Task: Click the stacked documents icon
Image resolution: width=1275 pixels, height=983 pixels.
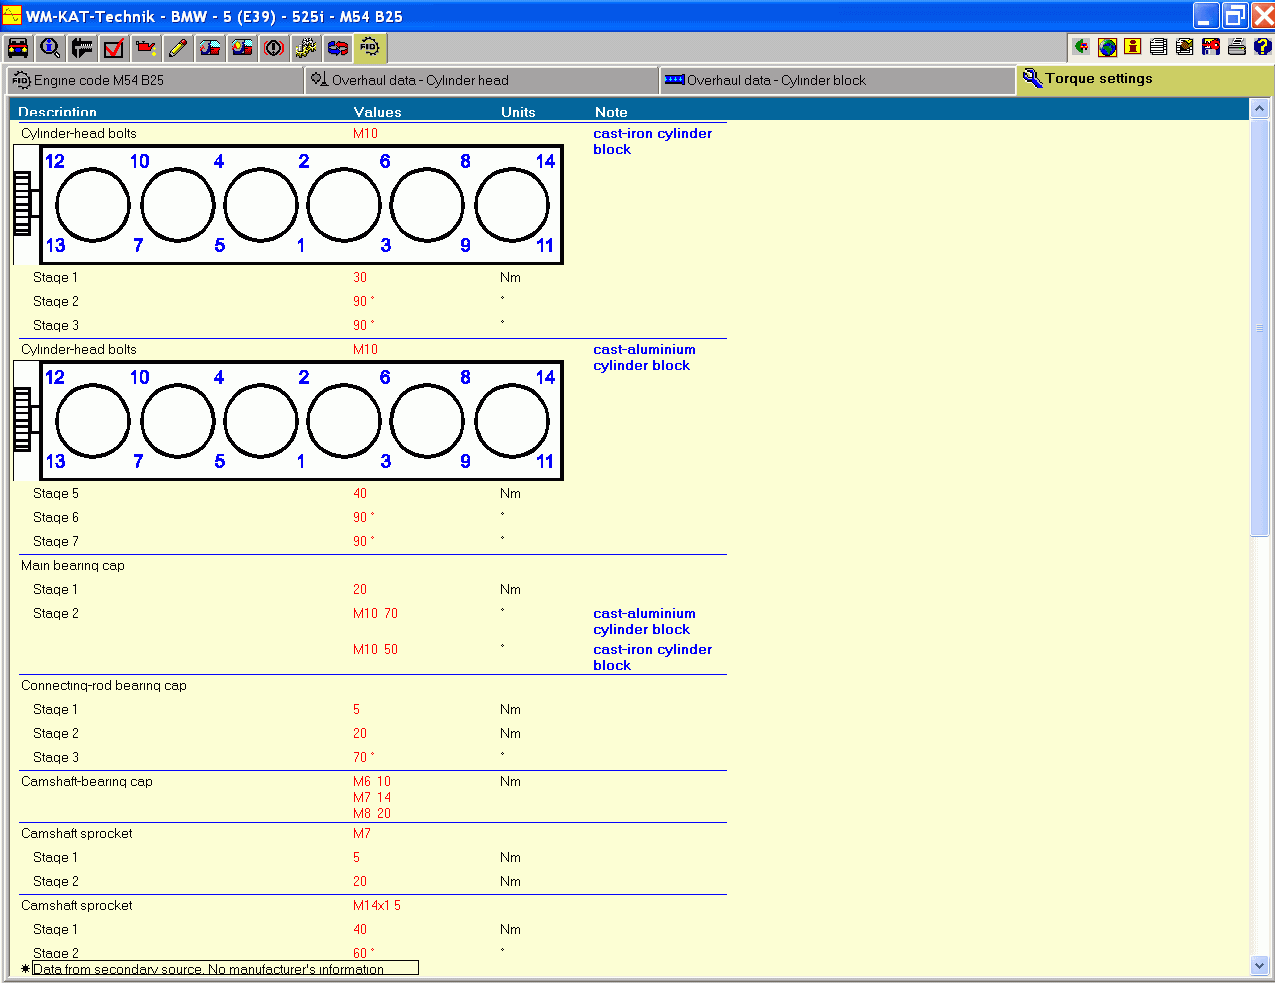Action: click(x=1159, y=46)
